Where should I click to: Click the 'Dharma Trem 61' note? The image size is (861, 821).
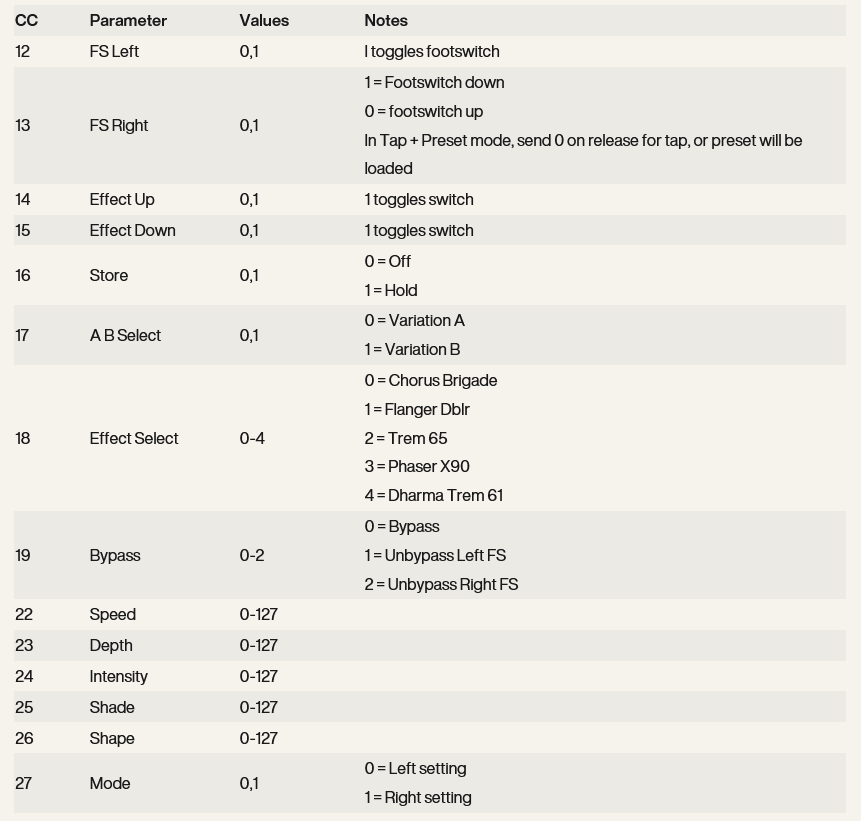434,495
